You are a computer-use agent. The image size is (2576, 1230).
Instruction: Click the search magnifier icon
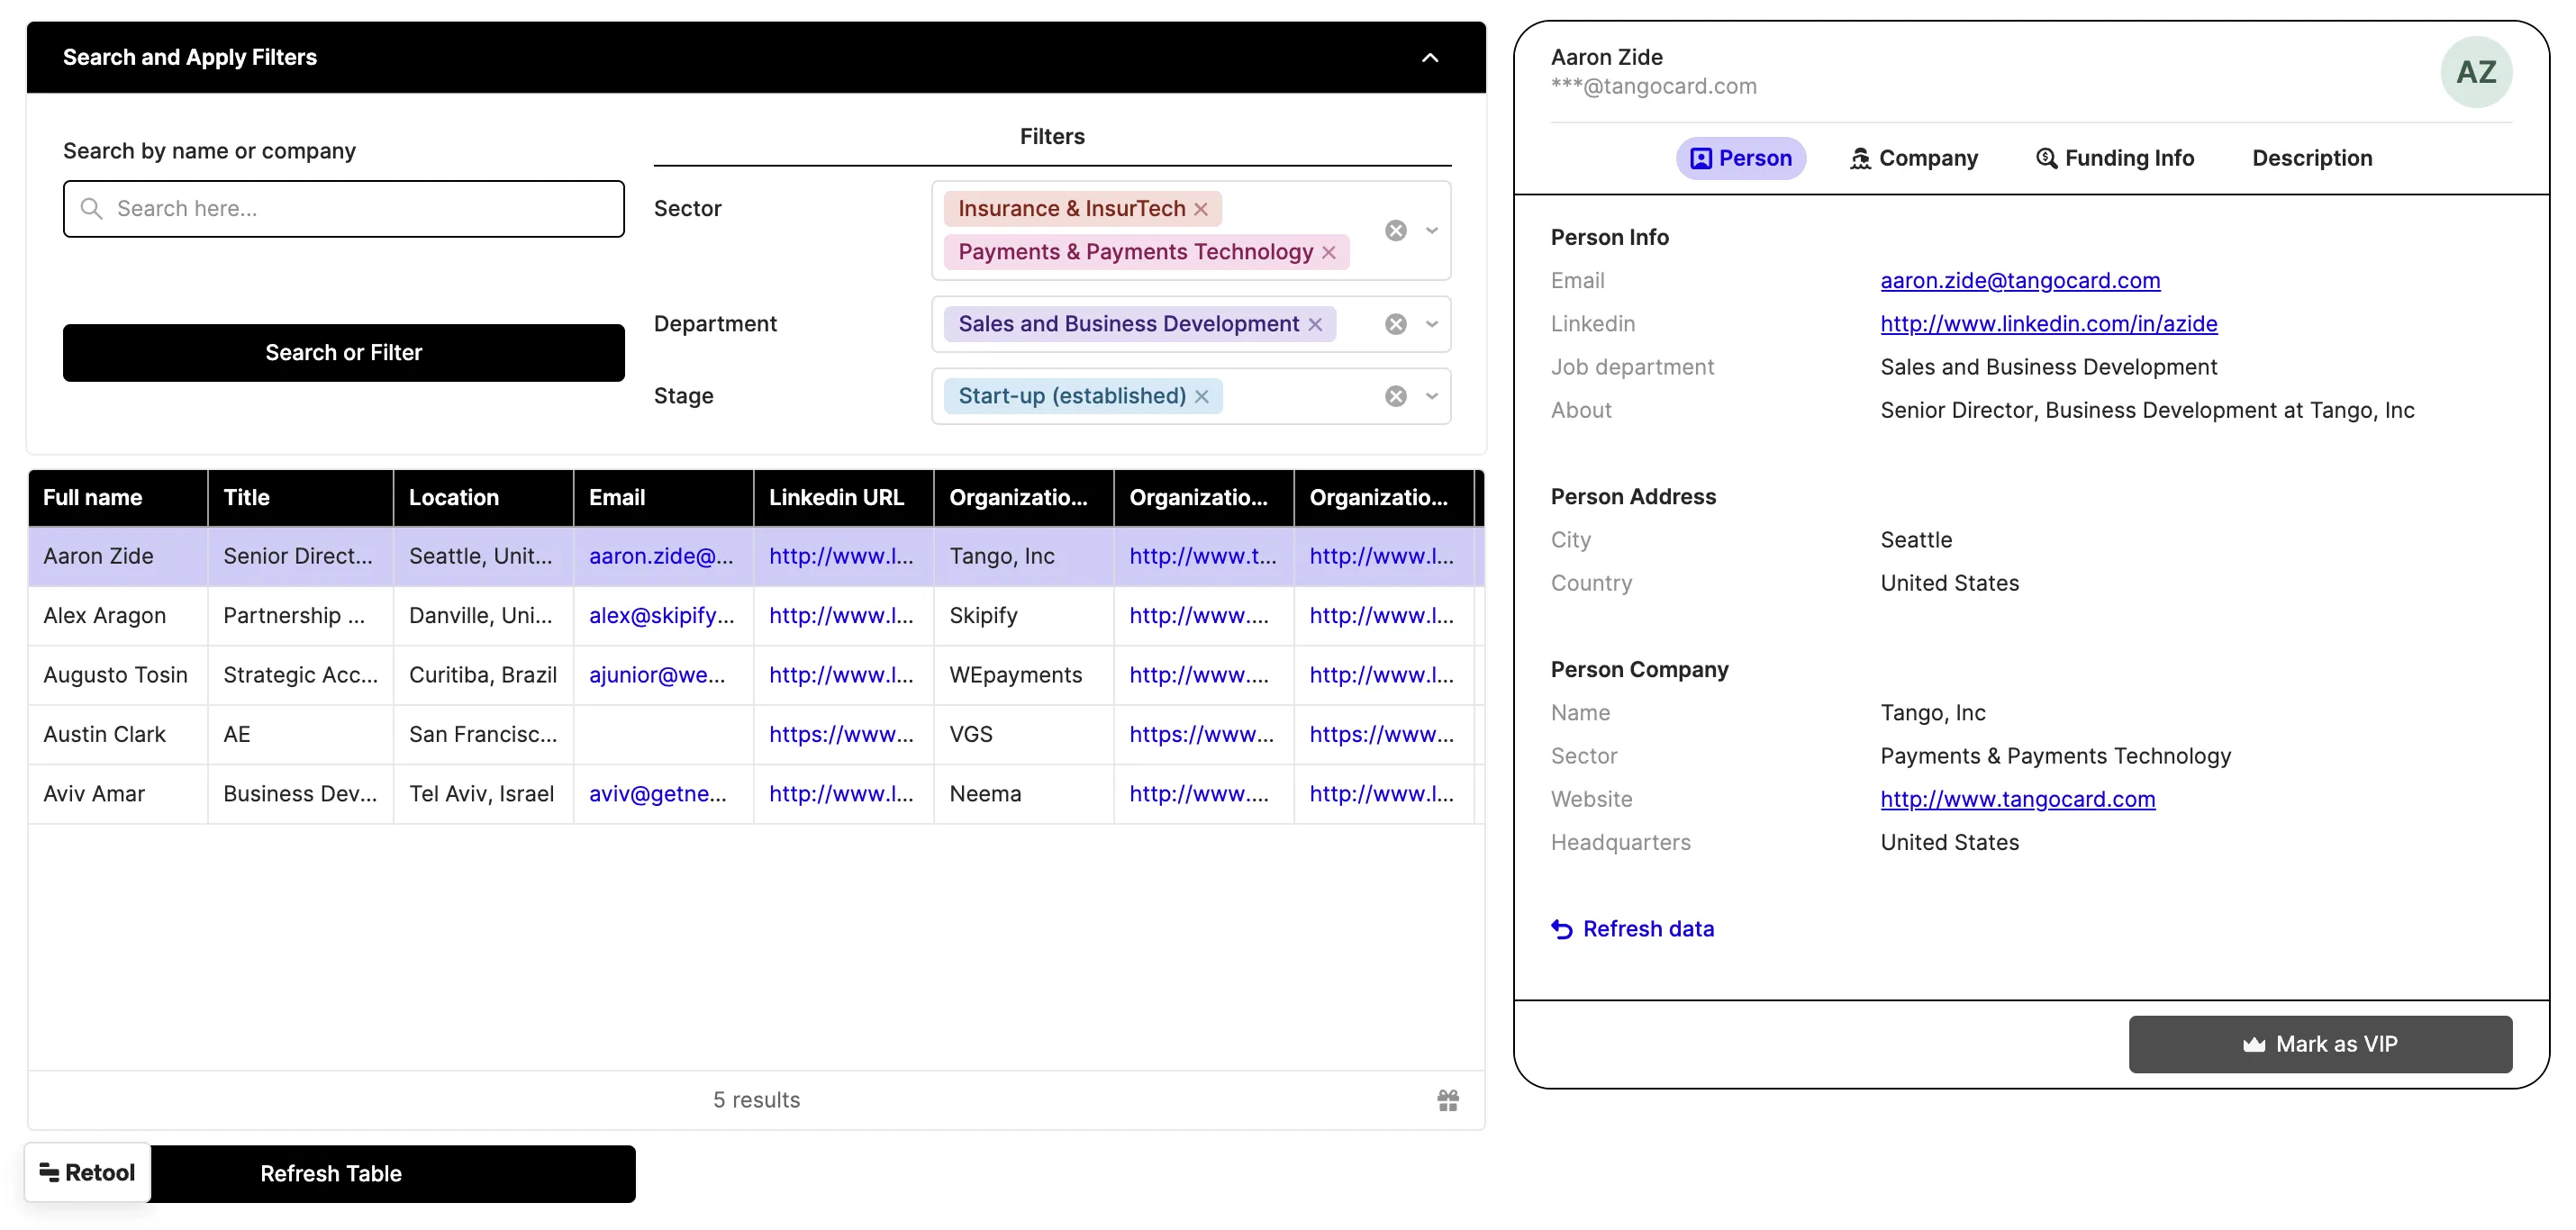91,209
